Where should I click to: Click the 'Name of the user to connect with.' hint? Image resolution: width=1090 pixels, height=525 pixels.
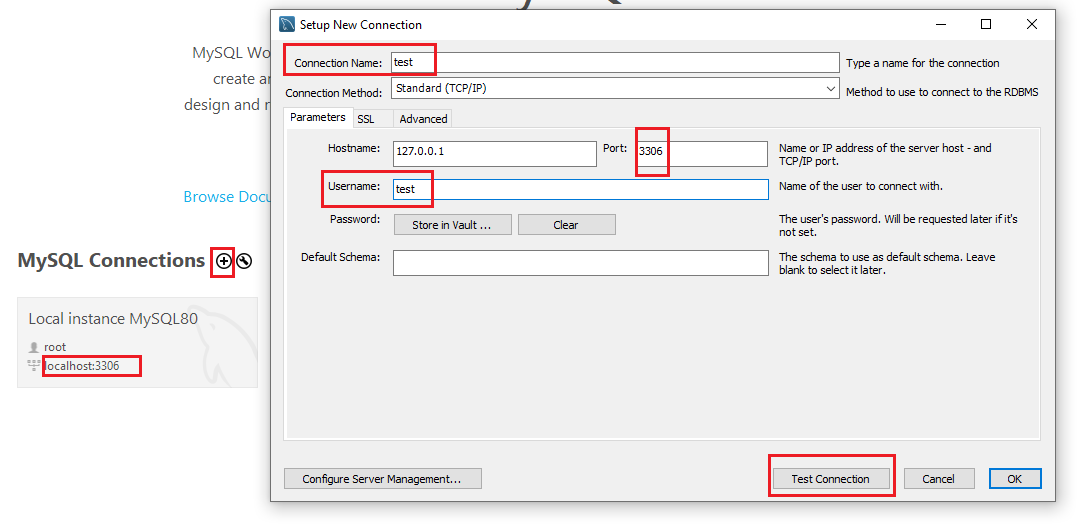pyautogui.click(x=861, y=186)
